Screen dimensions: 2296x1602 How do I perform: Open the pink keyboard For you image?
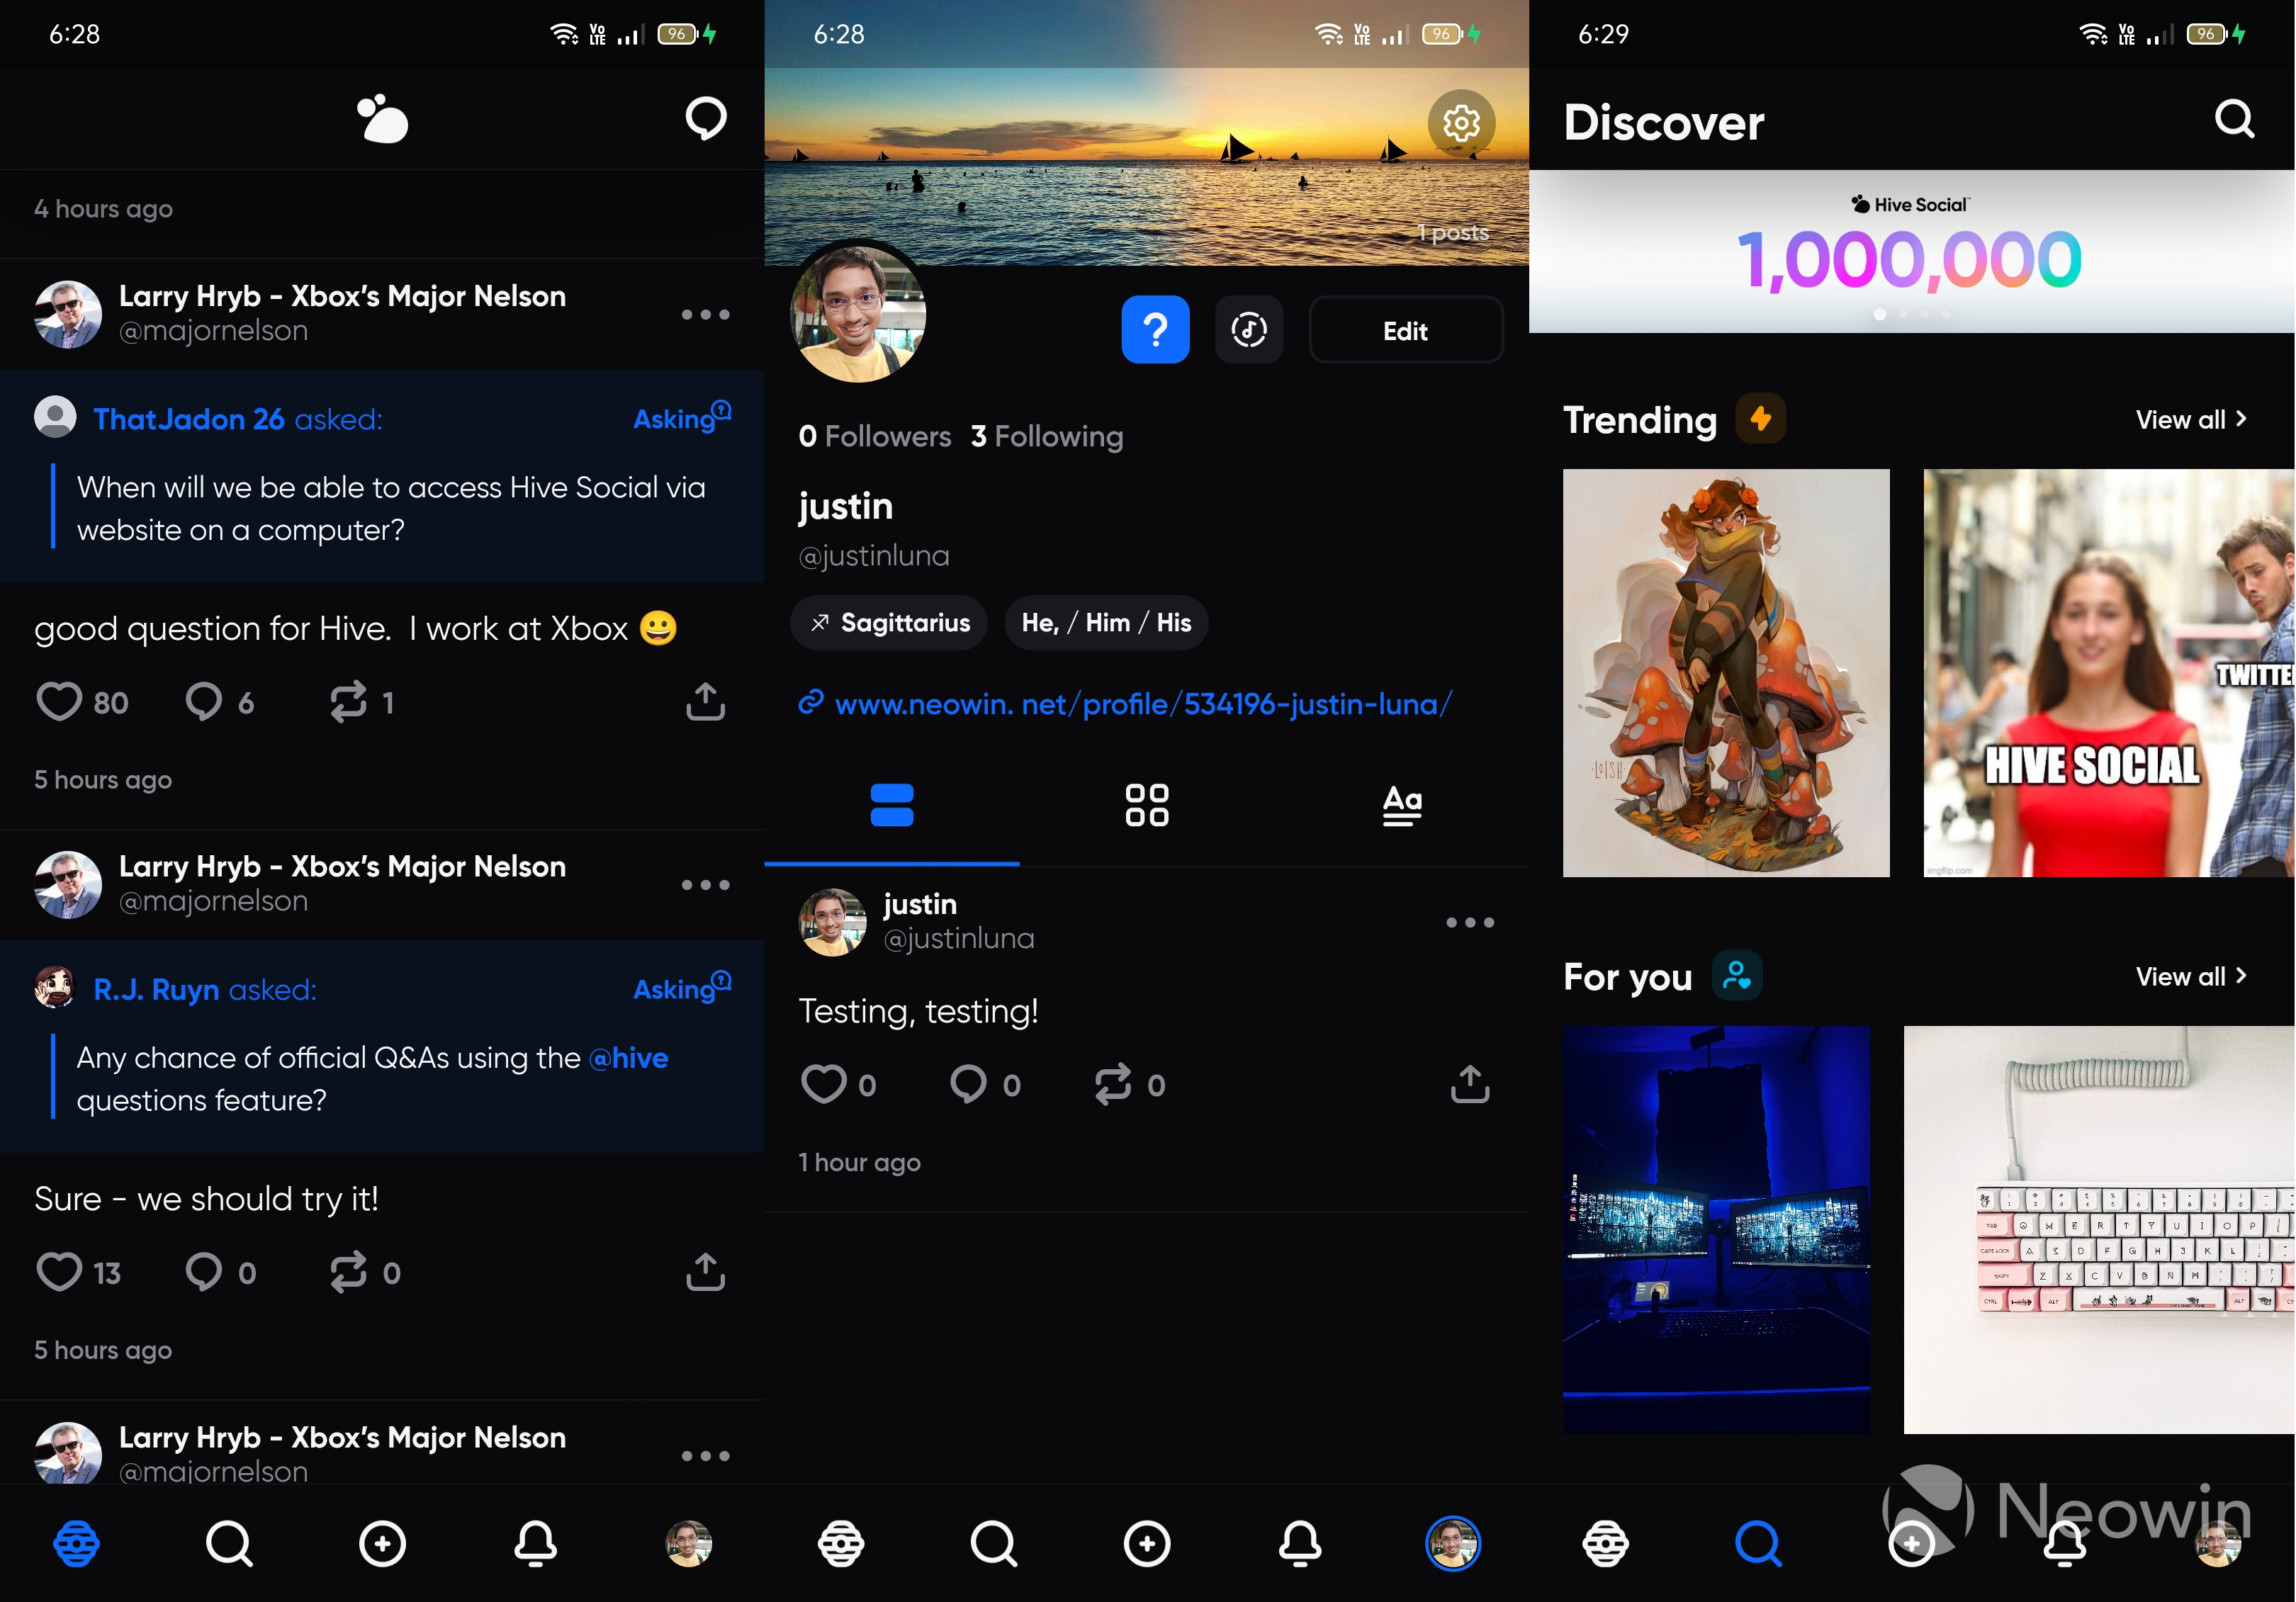(2099, 1229)
